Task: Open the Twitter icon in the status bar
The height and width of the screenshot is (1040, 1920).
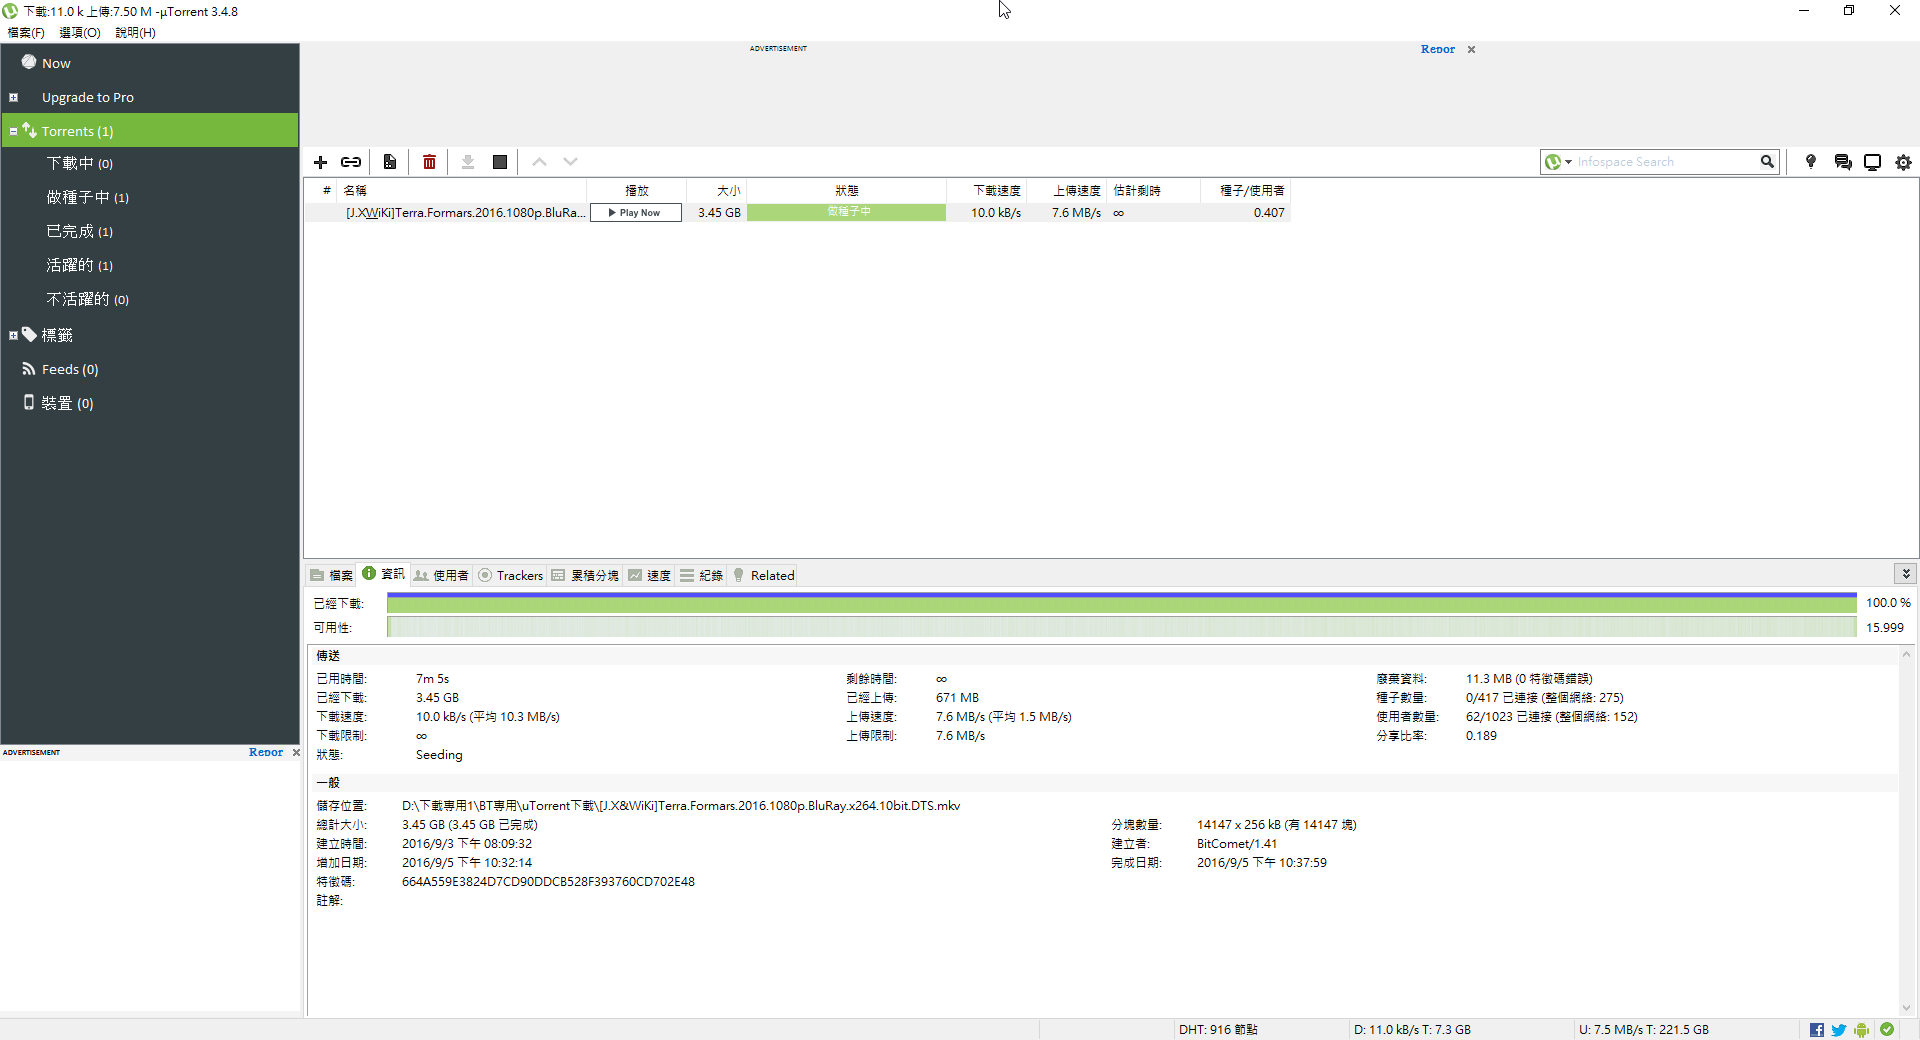Action: click(x=1839, y=1030)
